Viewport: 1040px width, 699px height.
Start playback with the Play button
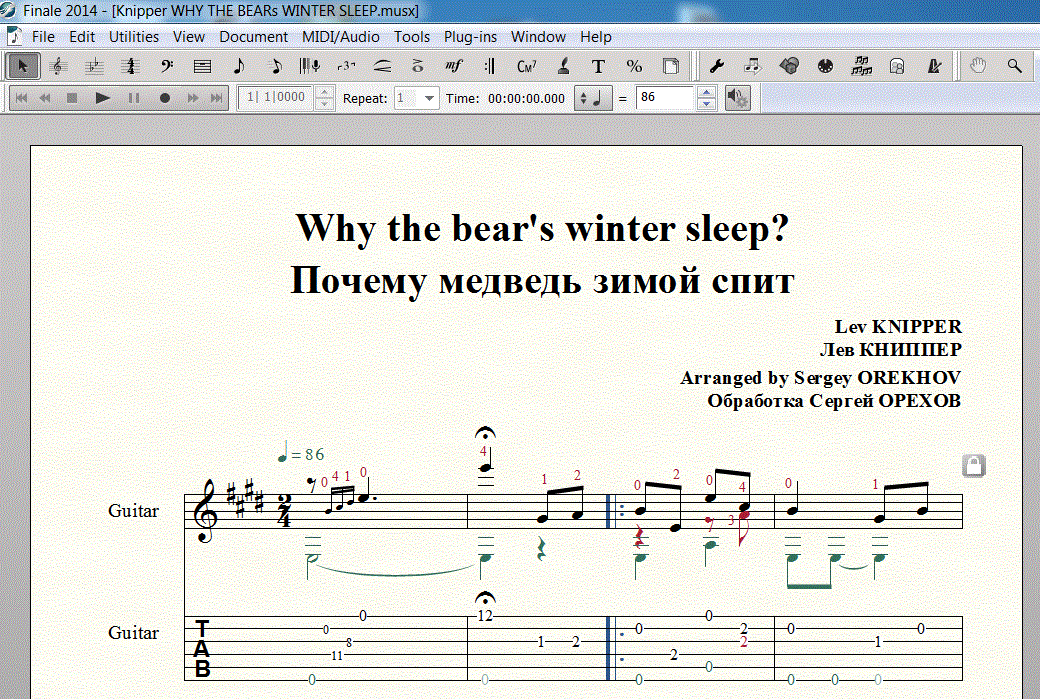tap(102, 98)
